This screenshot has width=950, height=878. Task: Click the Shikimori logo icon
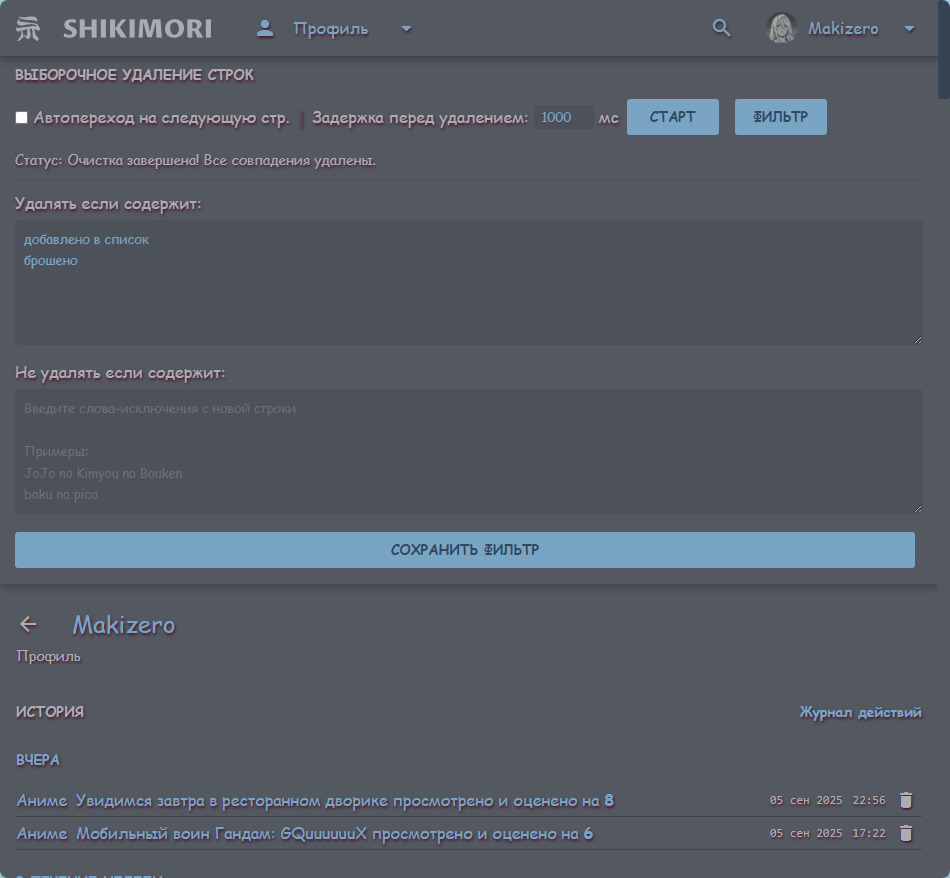(29, 29)
